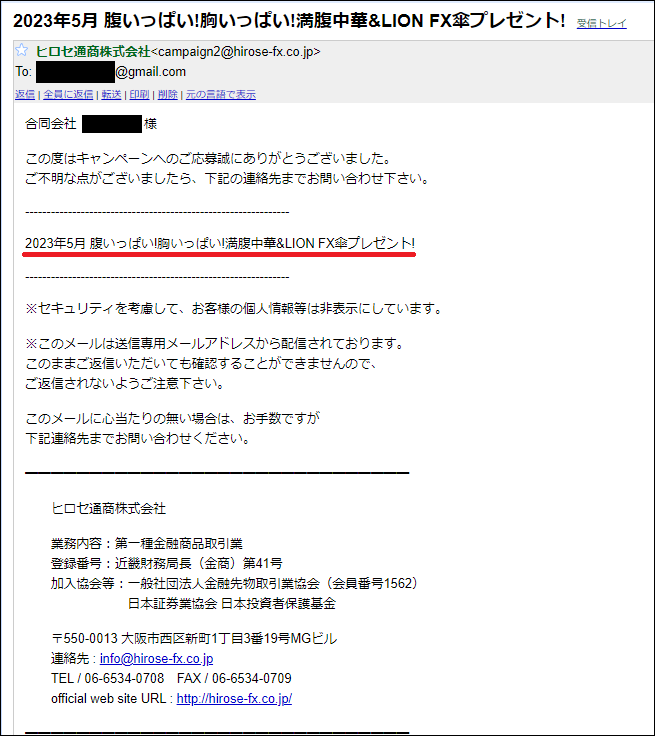655x736 pixels.
Task: Click the signature company name ヒロセ通商株式会社
Action: click(x=108, y=508)
